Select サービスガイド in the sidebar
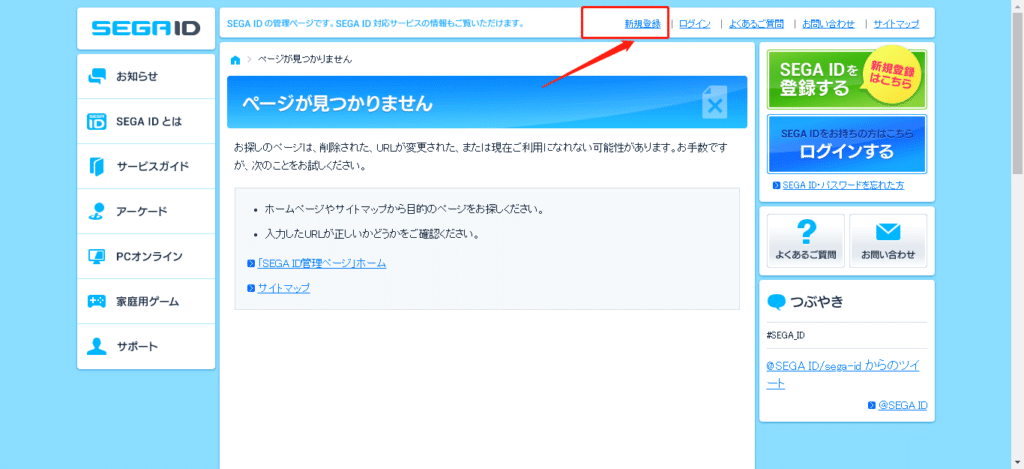Screen dimensions: 1024x469 coord(146,167)
